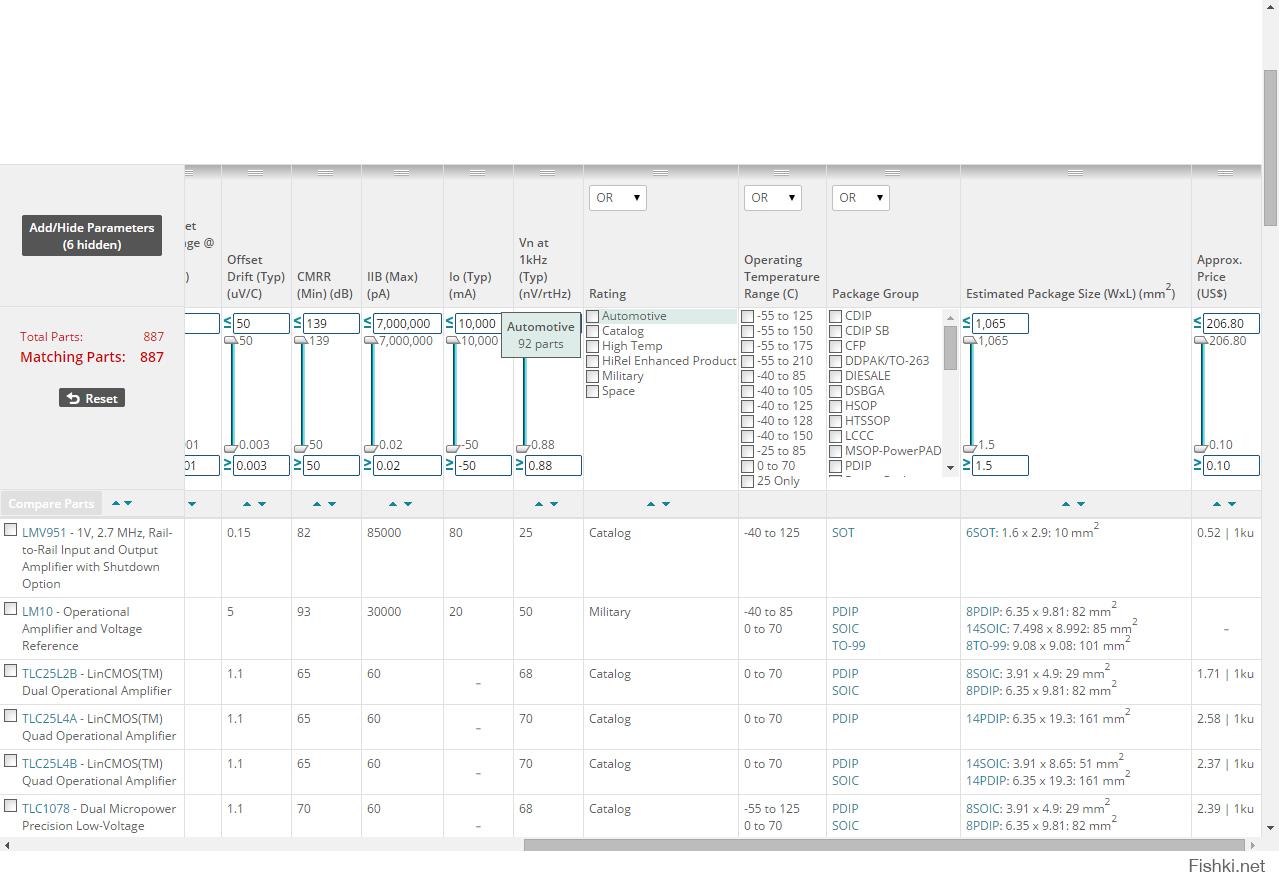Click drag handle above Rating column
This screenshot has height=881, width=1279.
point(660,172)
